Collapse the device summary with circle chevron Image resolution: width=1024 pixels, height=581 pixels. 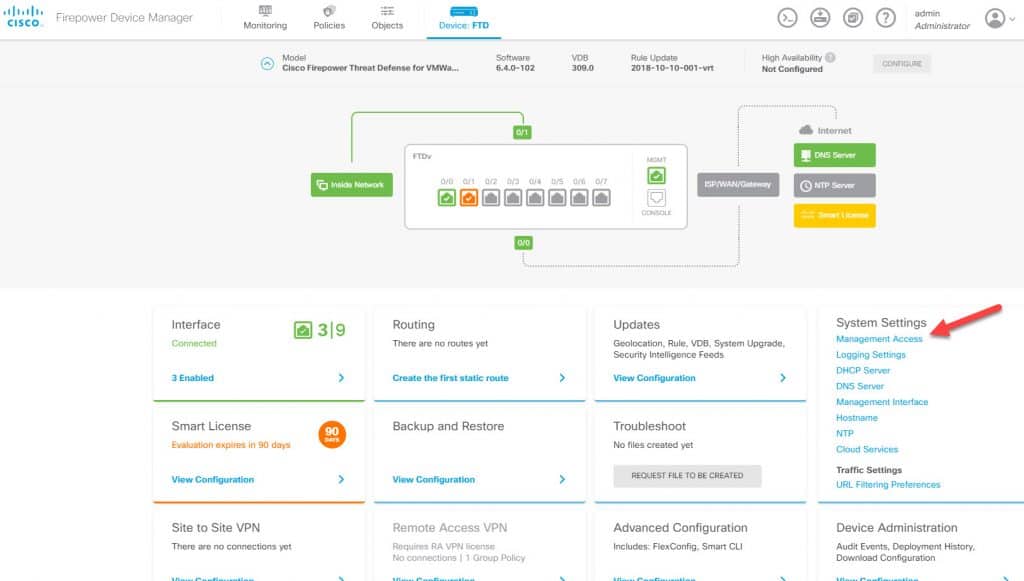pos(267,63)
